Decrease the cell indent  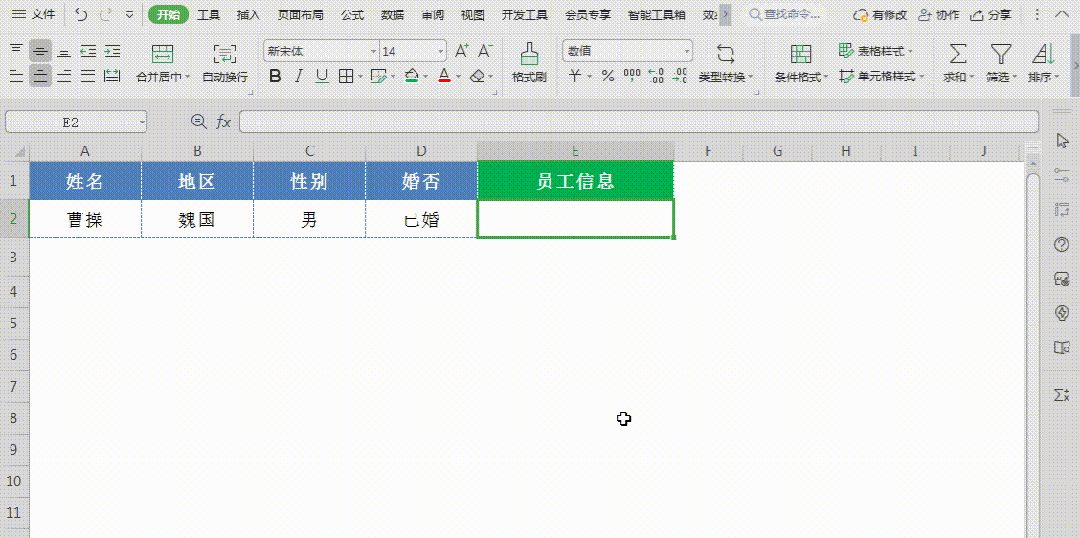point(87,50)
